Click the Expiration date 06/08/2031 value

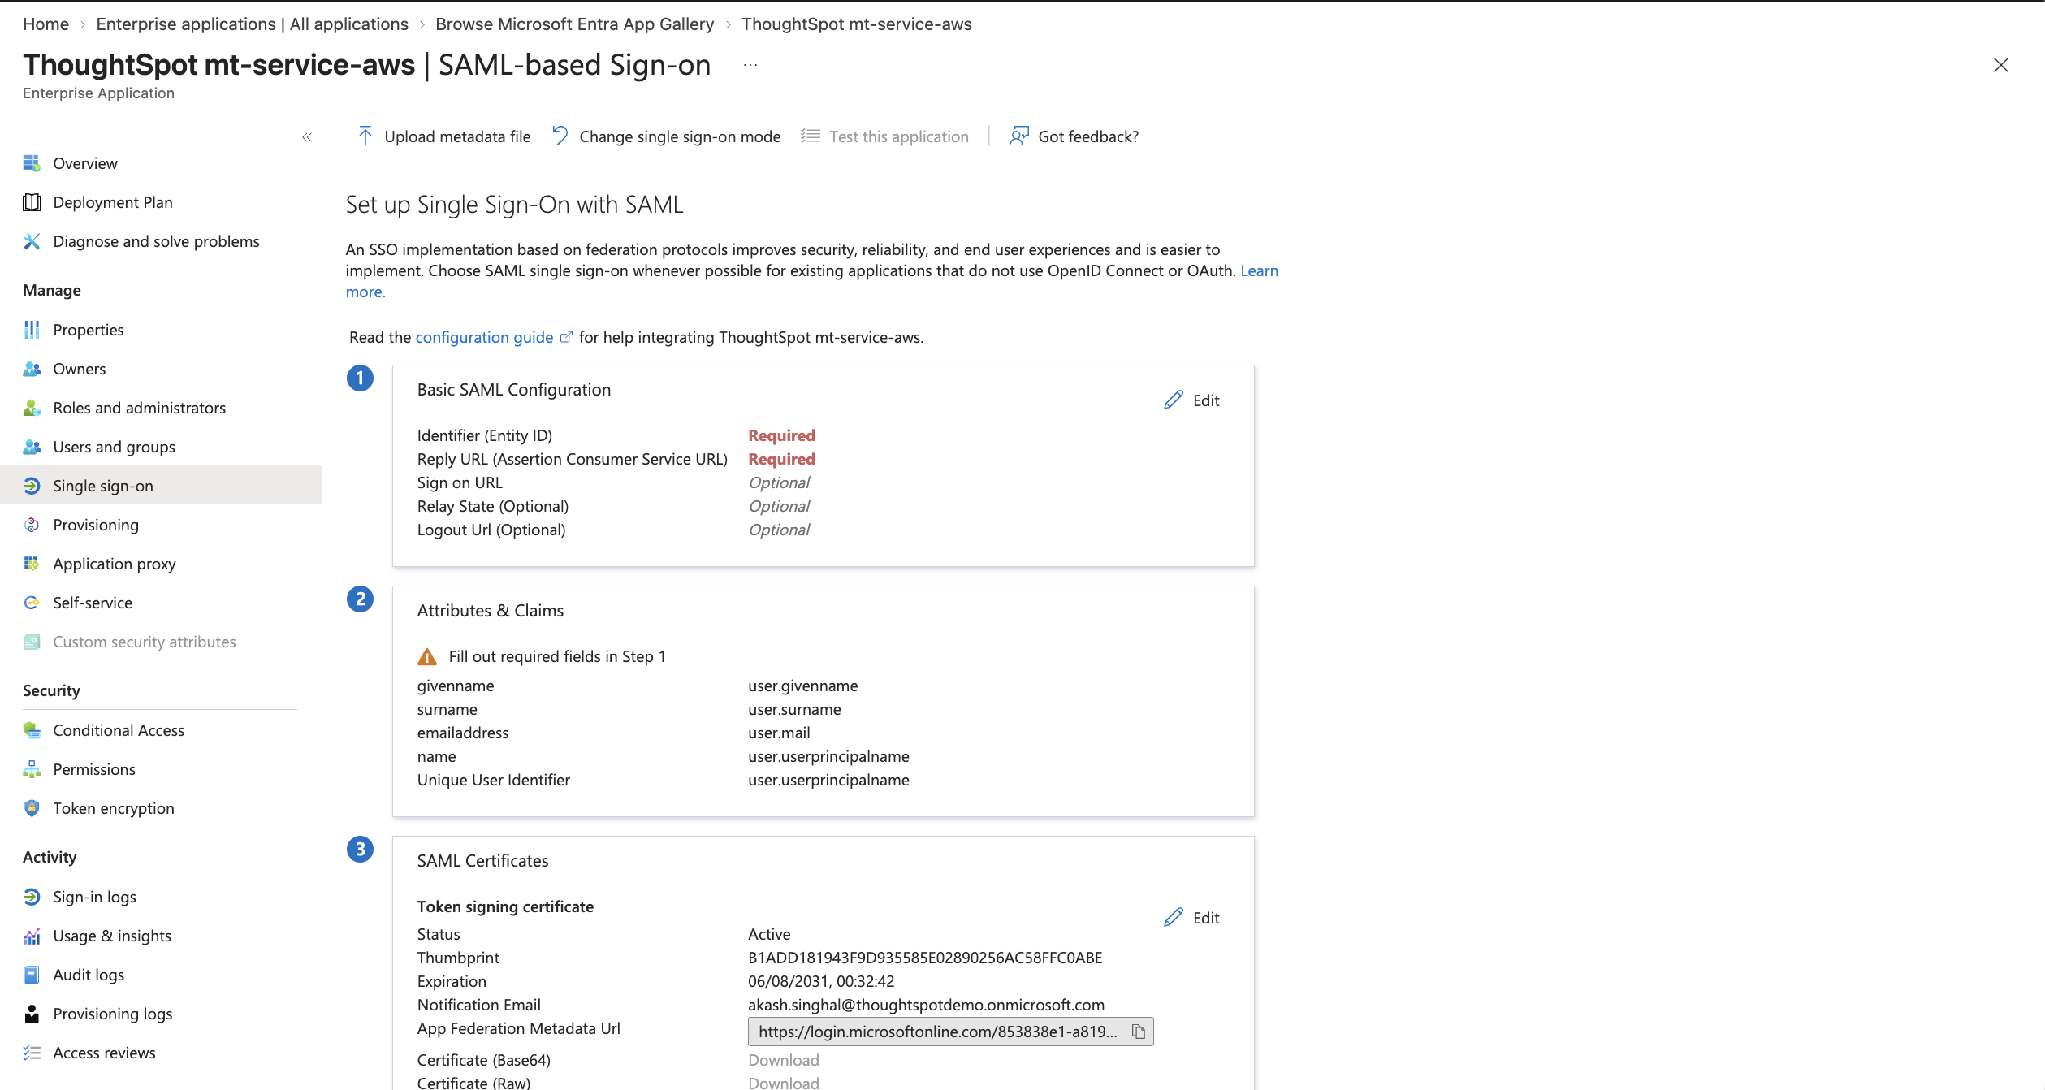[x=821, y=981]
